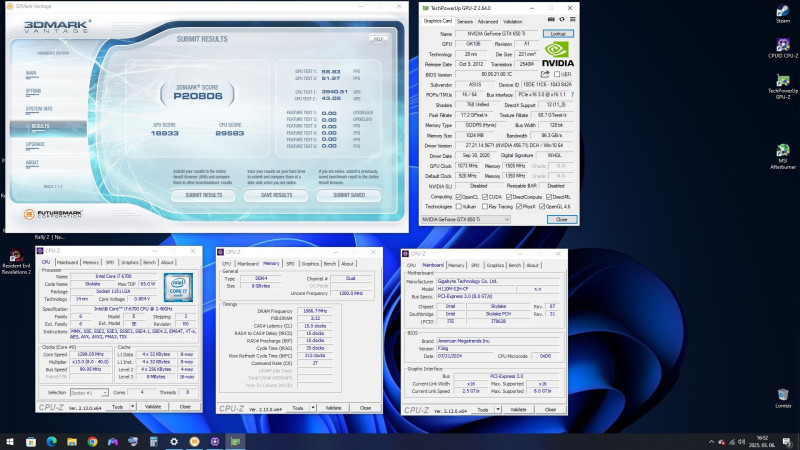Open GPU-Z hamburger menu icon

[x=572, y=19]
